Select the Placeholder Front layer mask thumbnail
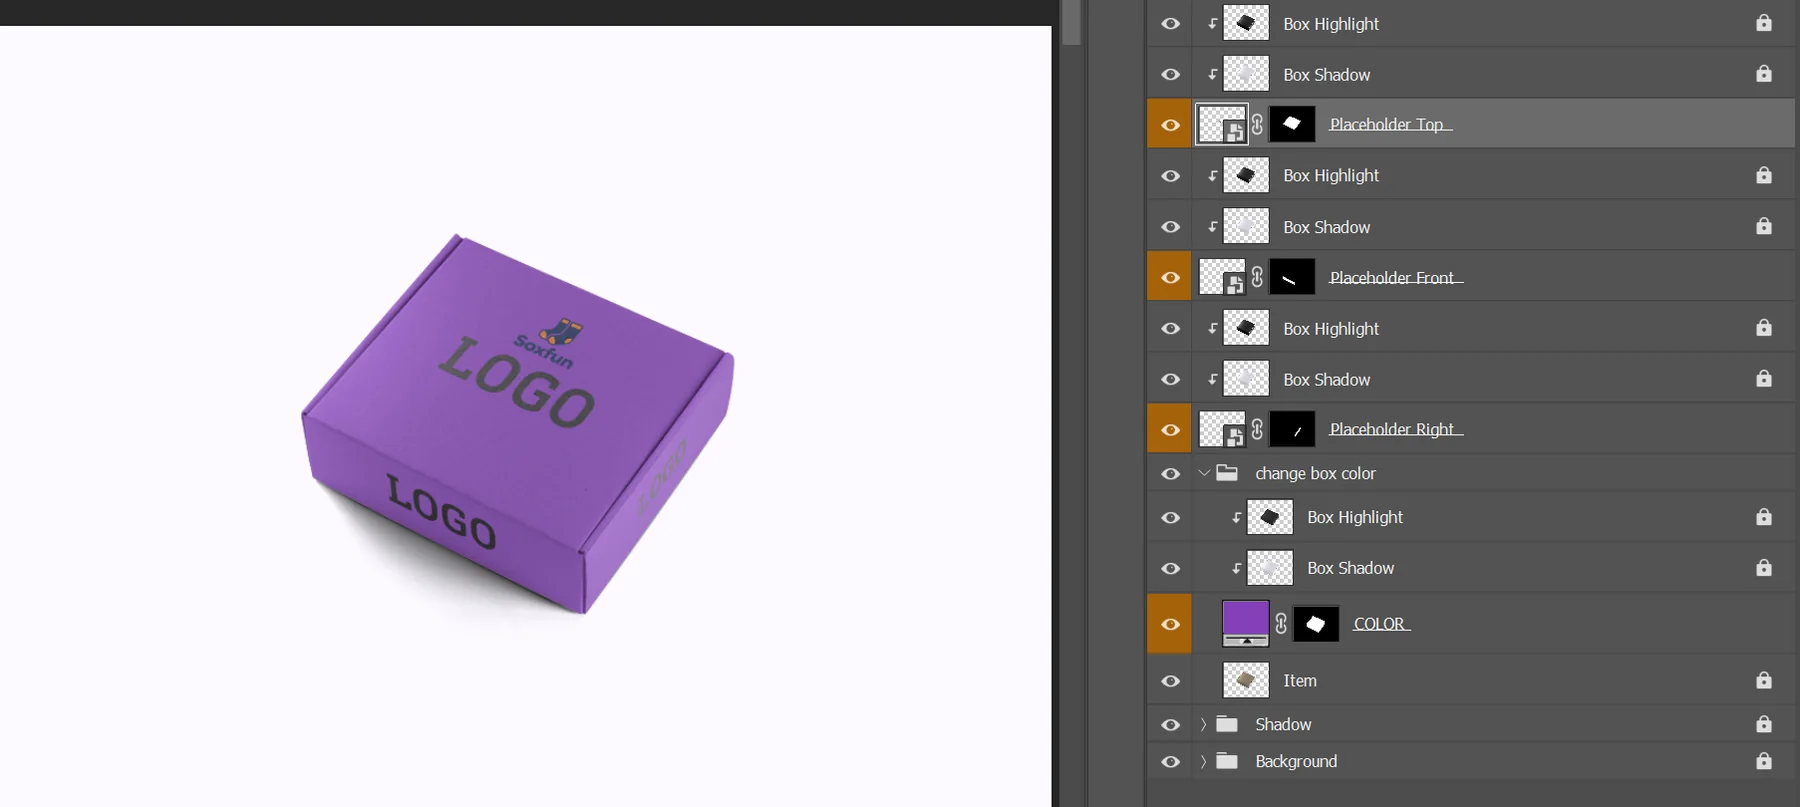1800x807 pixels. 1292,277
